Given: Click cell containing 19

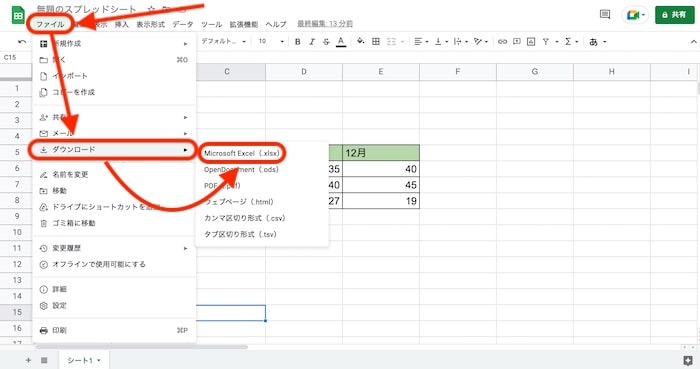Looking at the screenshot, I should (x=381, y=201).
